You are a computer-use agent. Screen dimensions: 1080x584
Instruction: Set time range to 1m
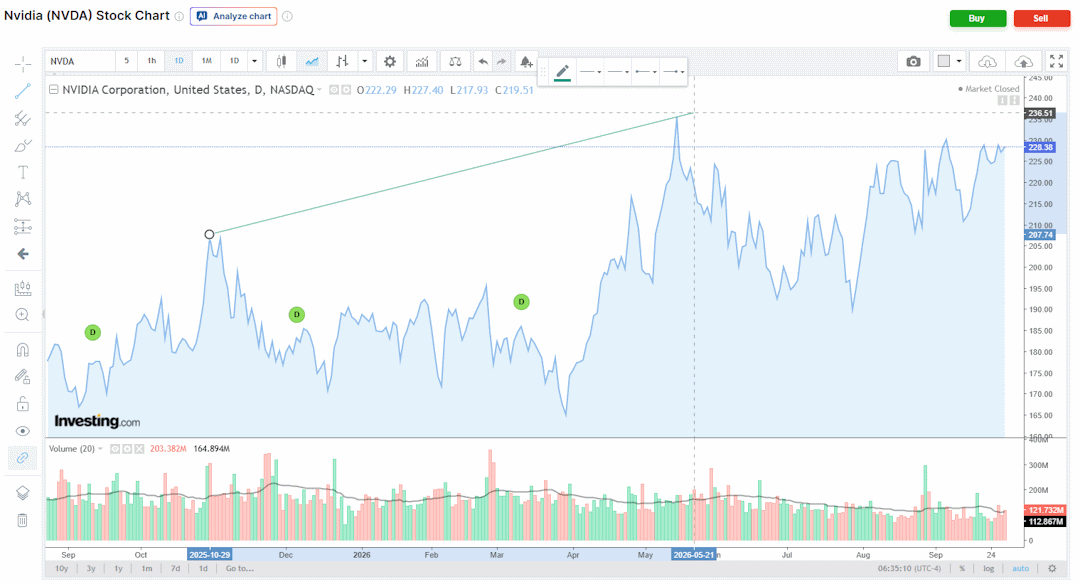tap(147, 568)
